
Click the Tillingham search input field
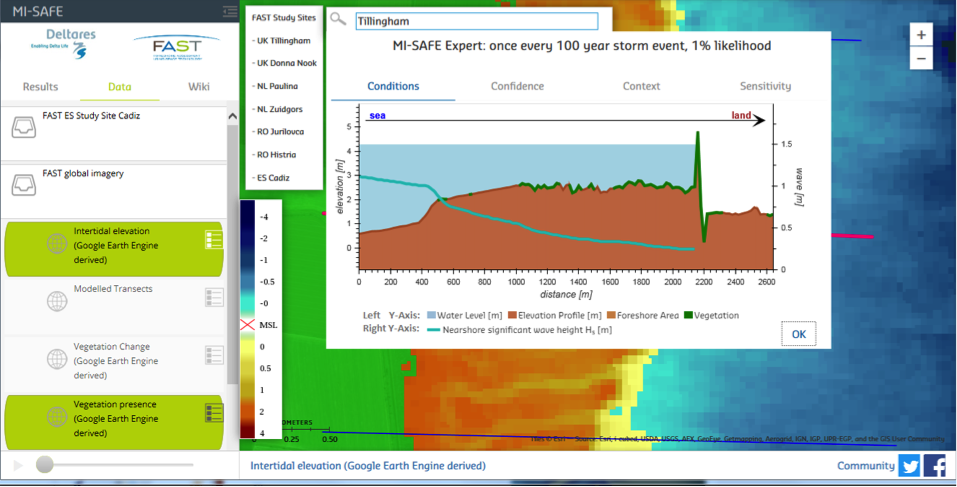click(477, 21)
